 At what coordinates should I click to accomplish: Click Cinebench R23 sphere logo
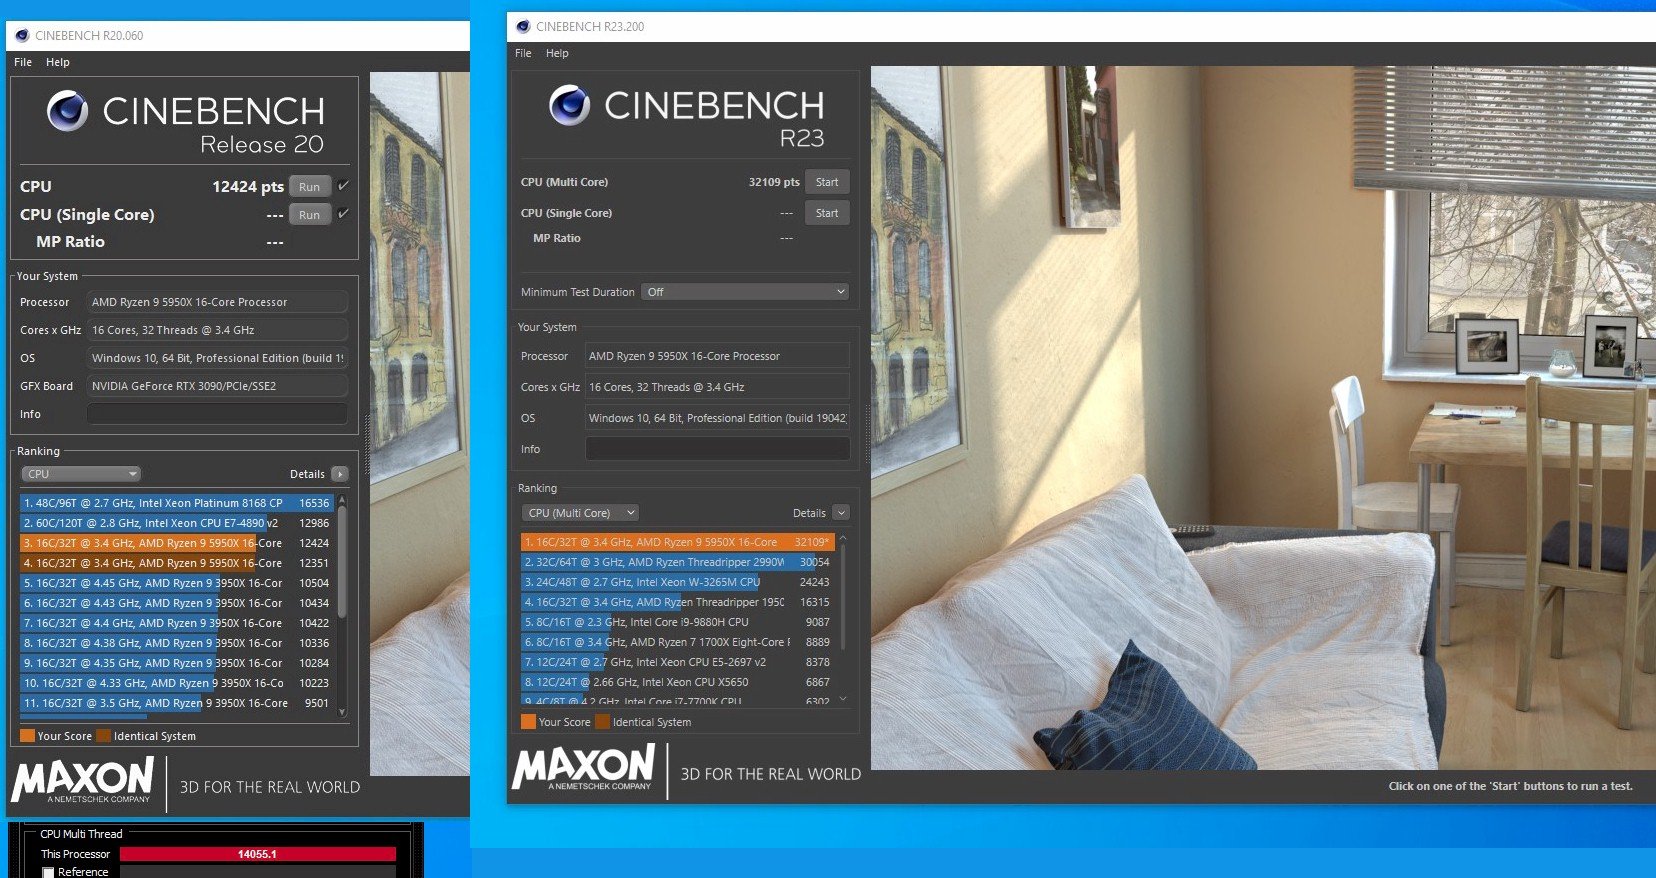click(x=569, y=105)
